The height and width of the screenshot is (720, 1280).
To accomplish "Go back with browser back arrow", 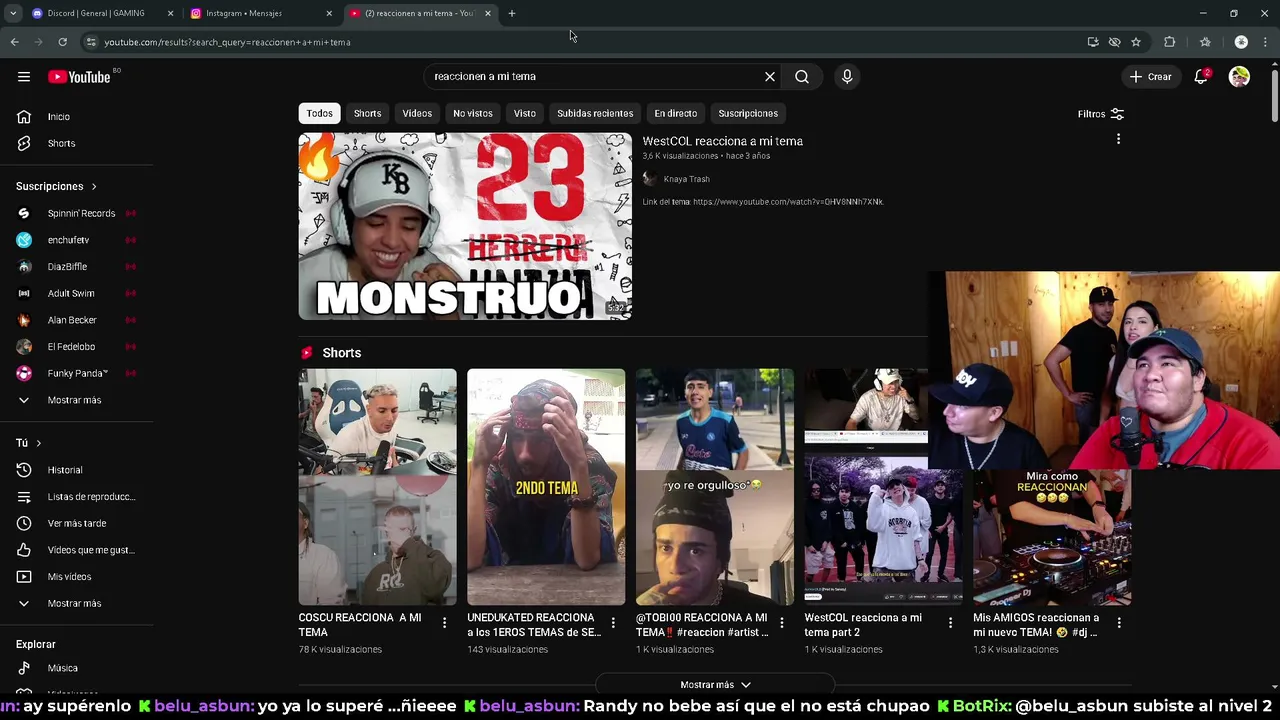I will coord(14,42).
